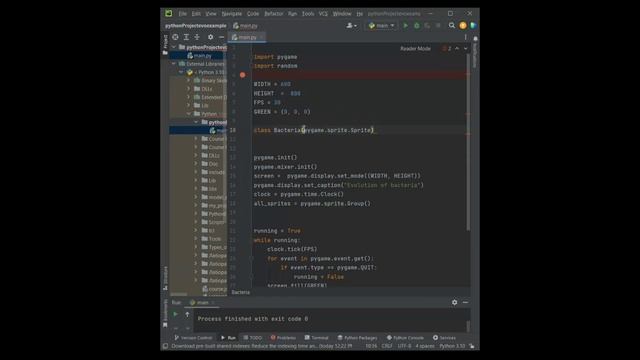Expand the Extended Definitions tree node

189,97
